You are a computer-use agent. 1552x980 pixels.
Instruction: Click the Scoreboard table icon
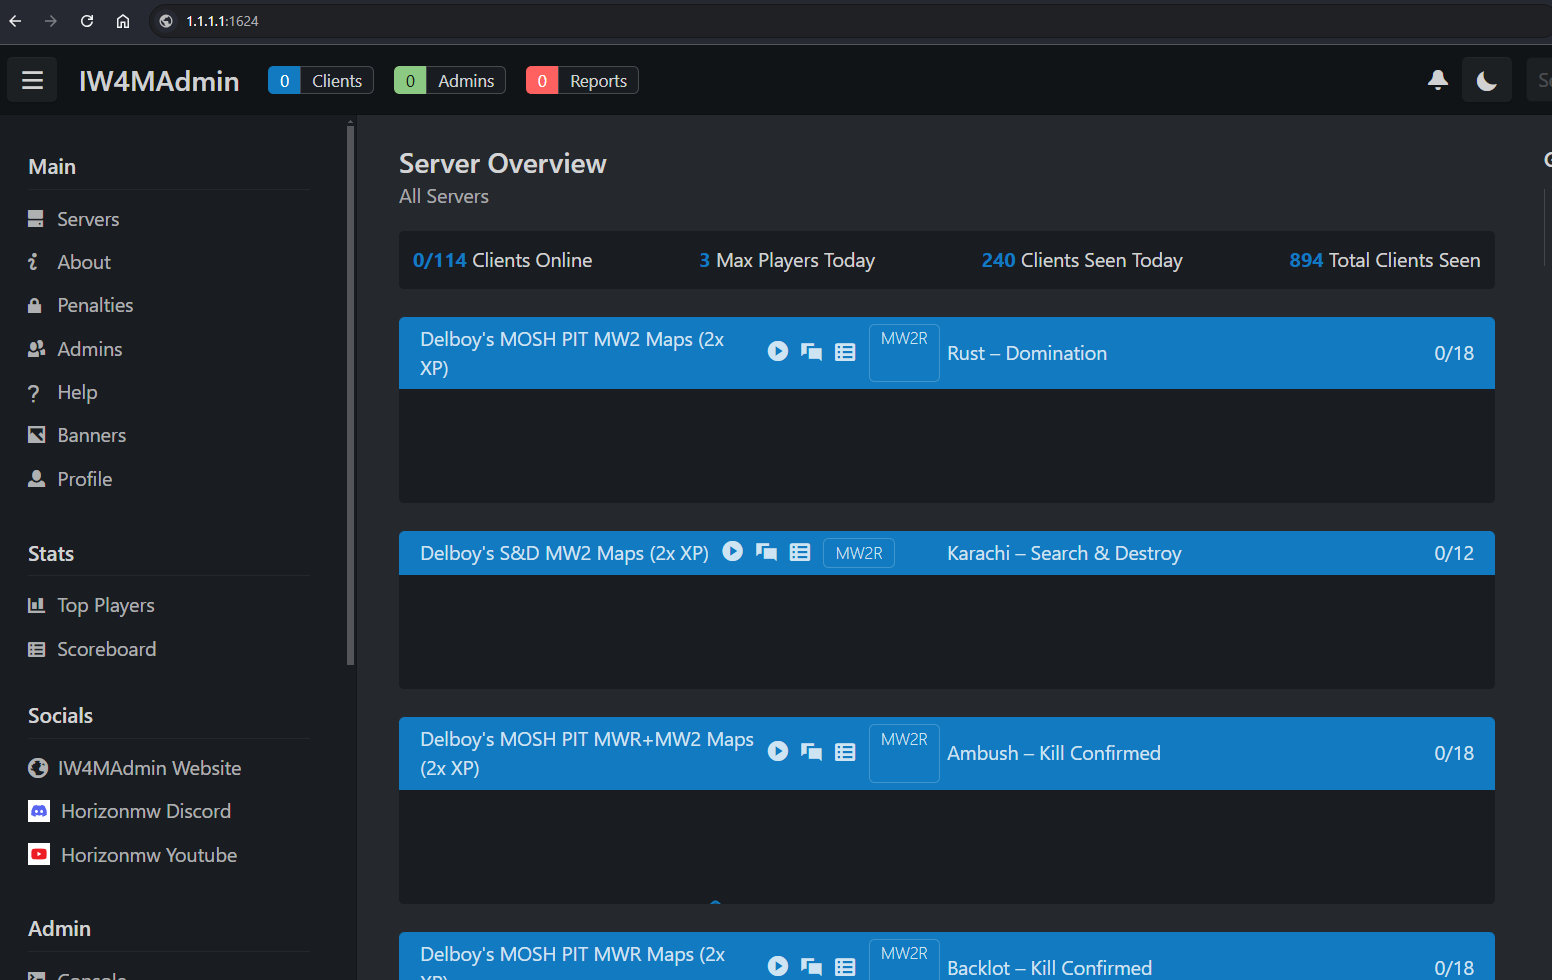click(37, 649)
